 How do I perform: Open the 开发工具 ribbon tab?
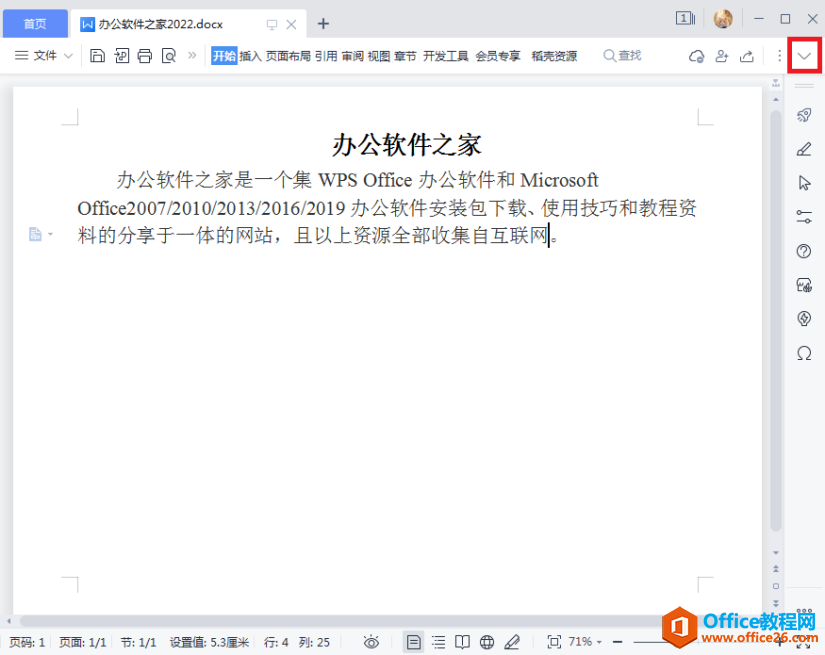click(446, 56)
